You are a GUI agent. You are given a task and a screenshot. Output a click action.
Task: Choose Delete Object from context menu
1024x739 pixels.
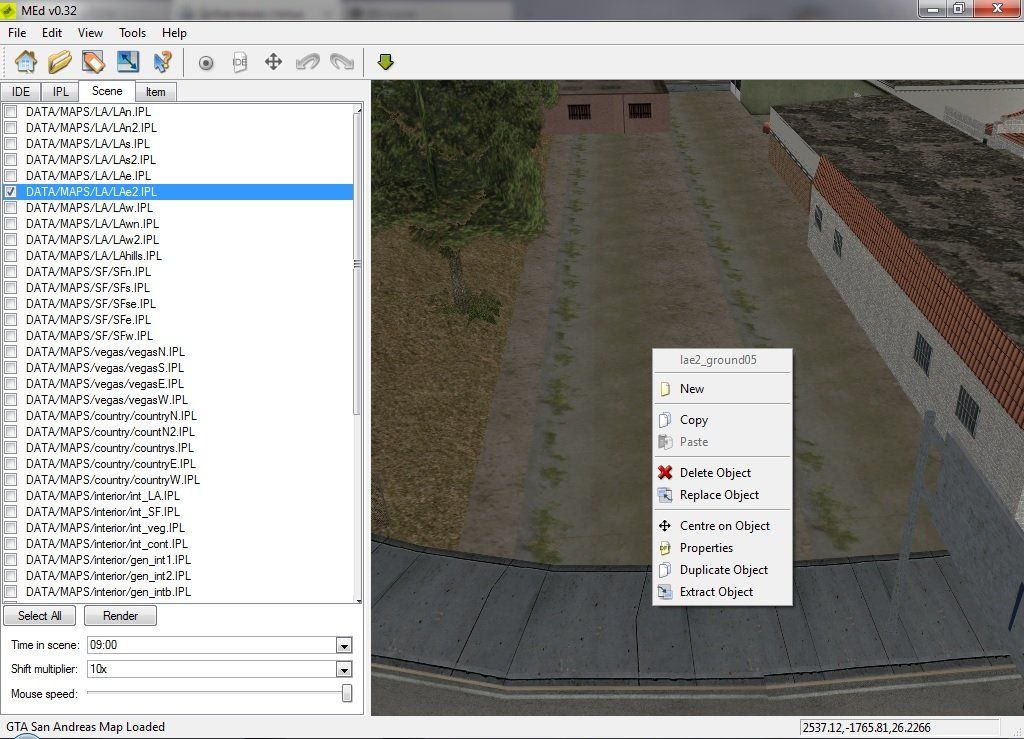tap(722, 472)
